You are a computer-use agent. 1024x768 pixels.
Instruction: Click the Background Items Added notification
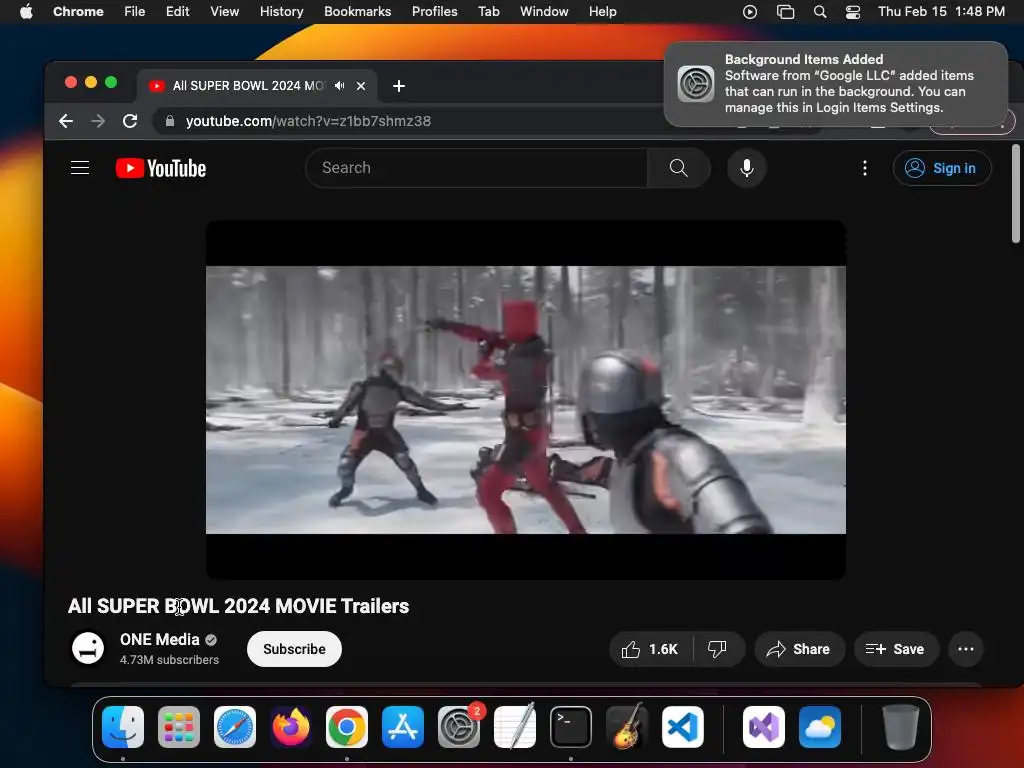835,84
